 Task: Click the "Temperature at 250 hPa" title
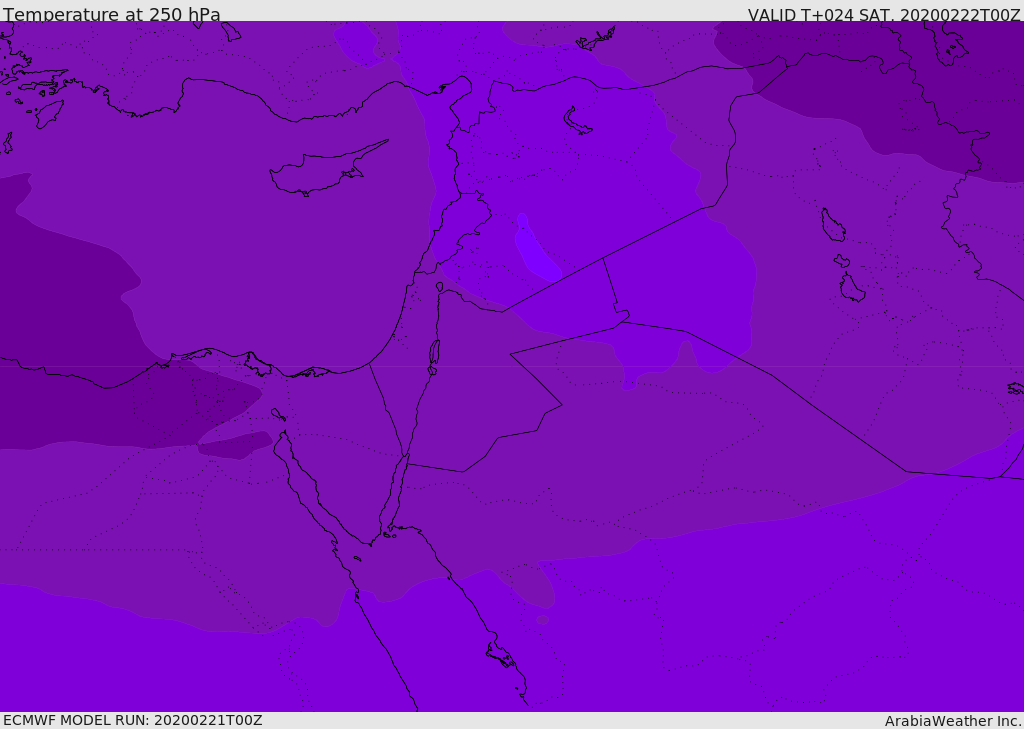111,15
